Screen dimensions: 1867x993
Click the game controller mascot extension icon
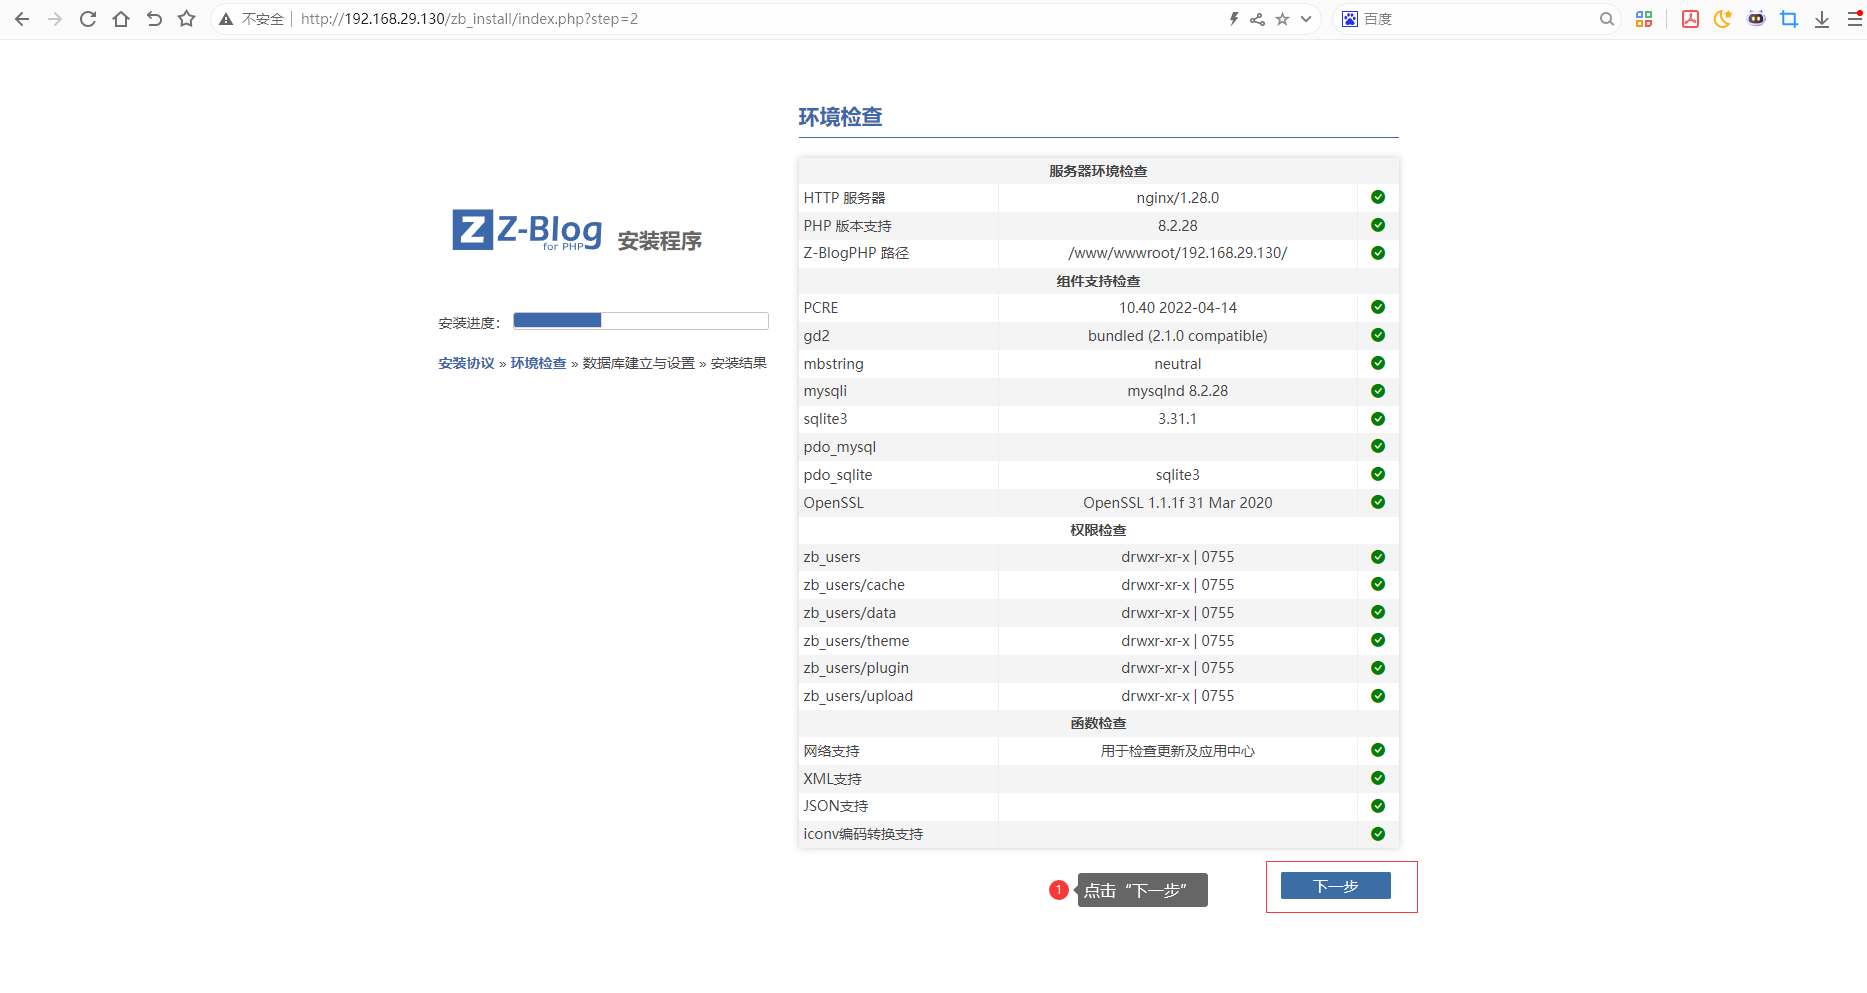tap(1756, 19)
